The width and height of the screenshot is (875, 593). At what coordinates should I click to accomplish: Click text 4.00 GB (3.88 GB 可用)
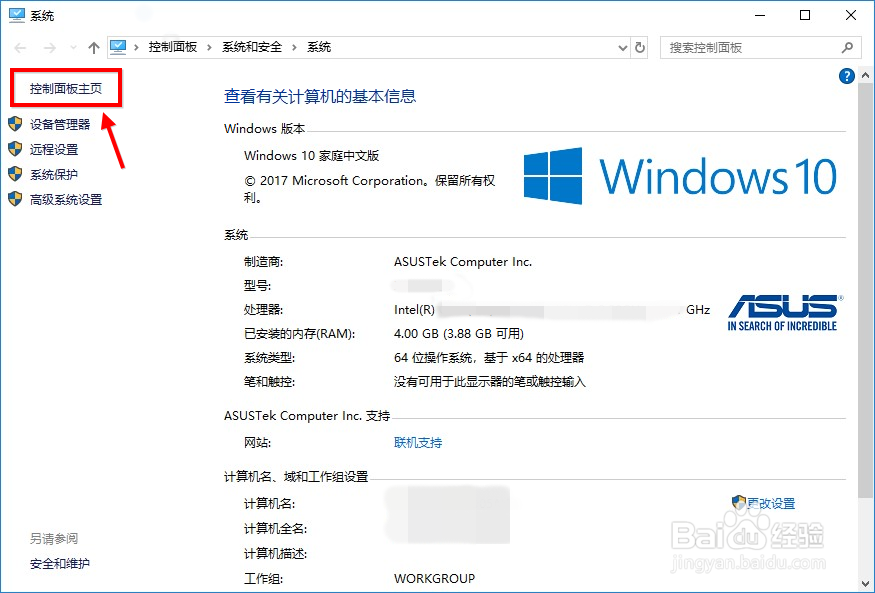point(459,334)
